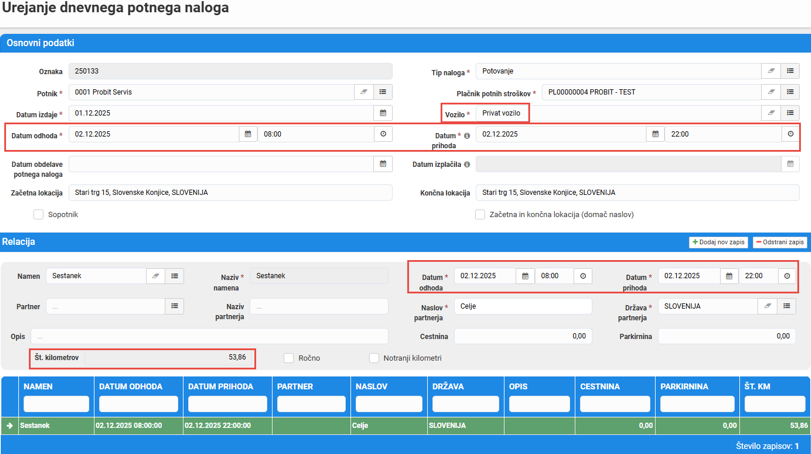The width and height of the screenshot is (811, 454).
Task: Clear Država partnerja with eraser icon
Action: 768,306
